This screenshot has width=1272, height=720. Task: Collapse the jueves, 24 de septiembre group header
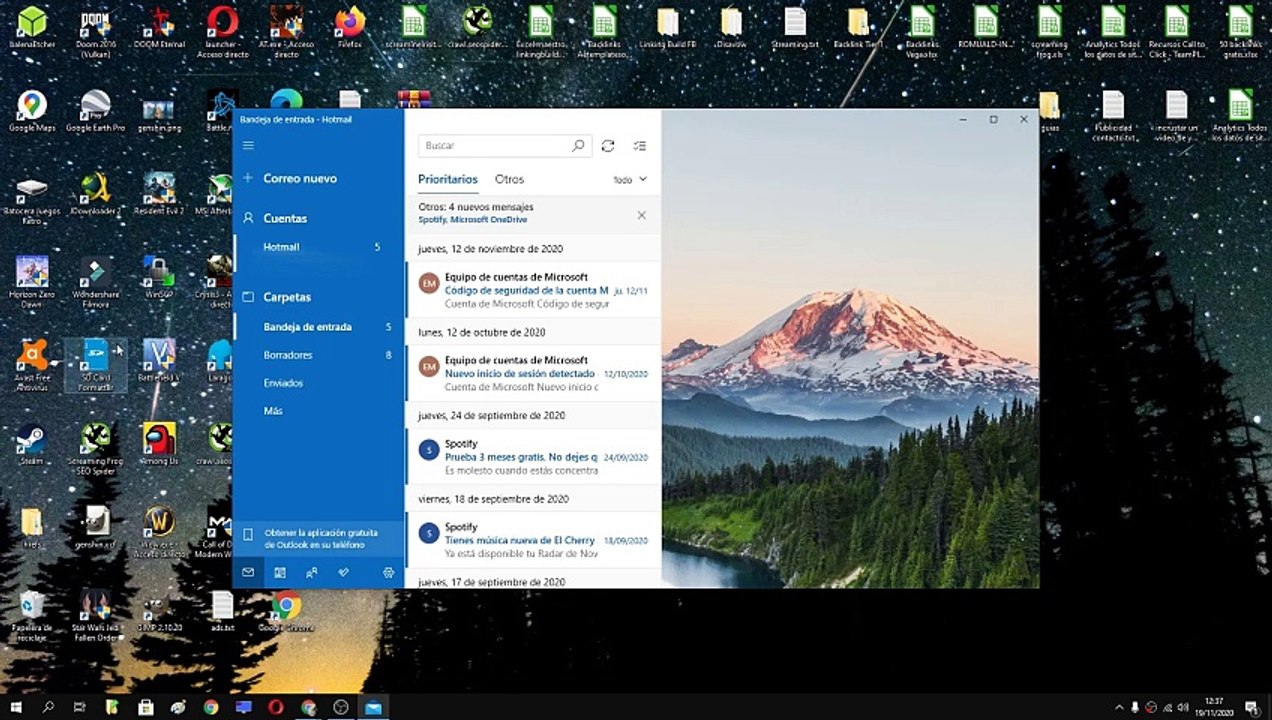coord(534,415)
